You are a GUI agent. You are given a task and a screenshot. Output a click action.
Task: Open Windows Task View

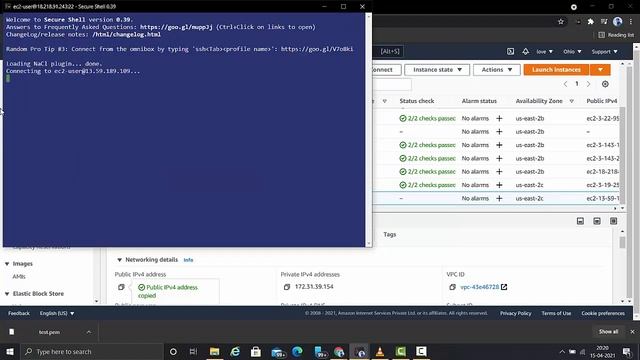[x=193, y=351]
